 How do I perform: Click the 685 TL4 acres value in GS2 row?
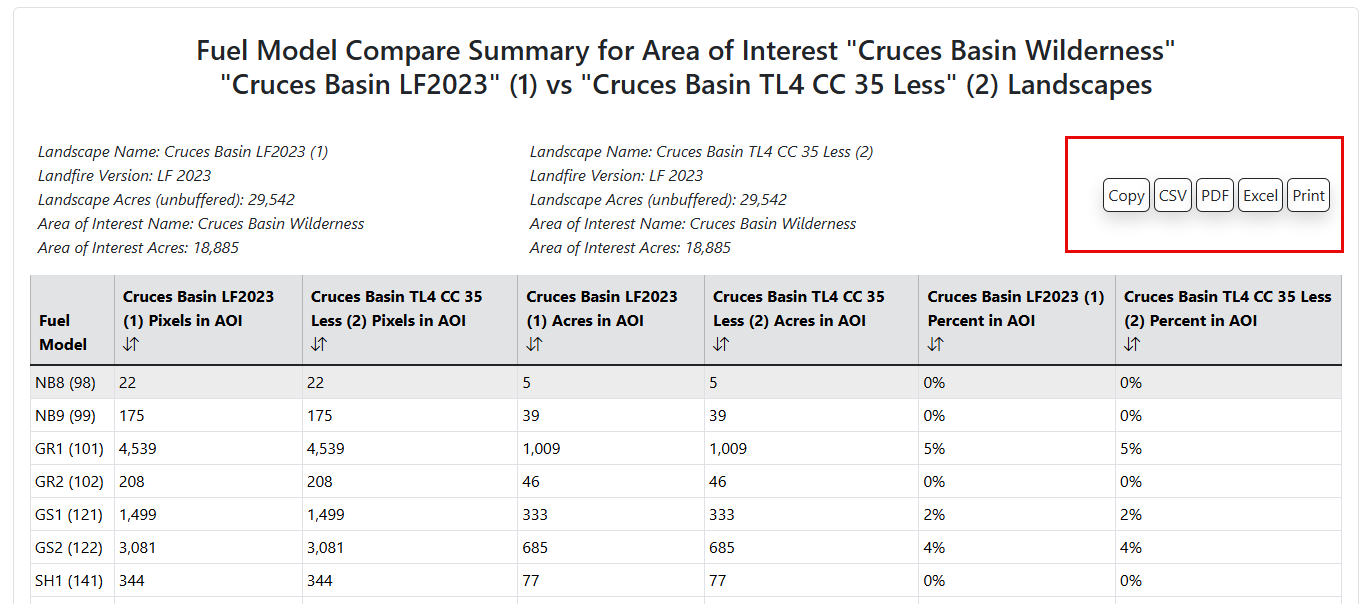[x=722, y=547]
